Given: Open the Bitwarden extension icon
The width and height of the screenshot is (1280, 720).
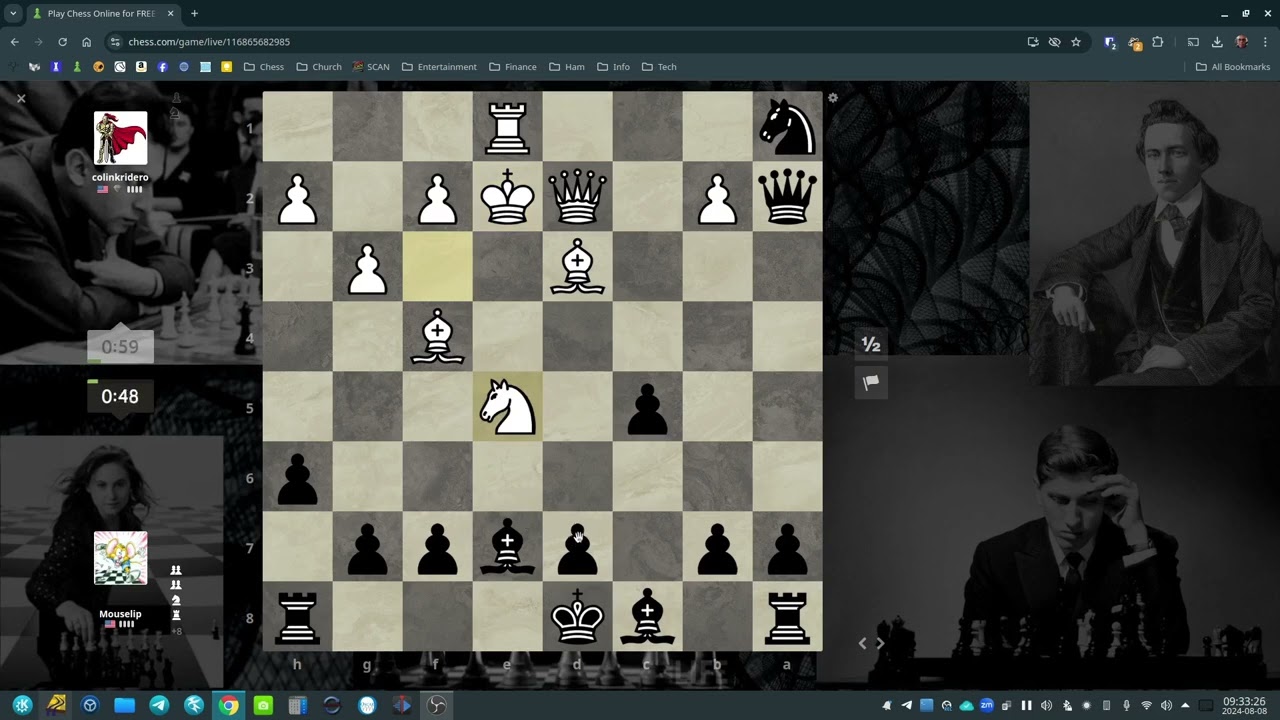Looking at the screenshot, I should click(x=1110, y=42).
